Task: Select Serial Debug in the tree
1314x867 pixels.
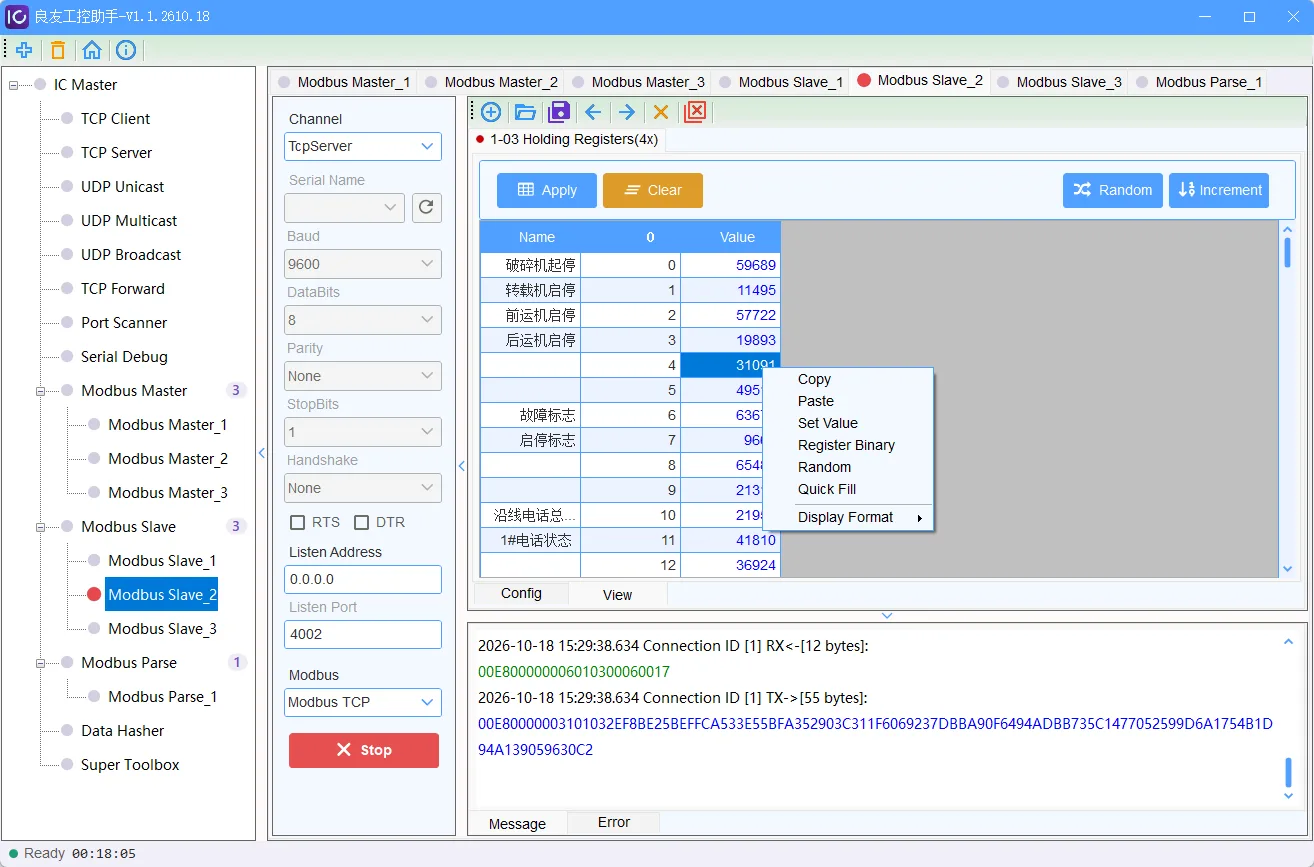Action: click(124, 357)
